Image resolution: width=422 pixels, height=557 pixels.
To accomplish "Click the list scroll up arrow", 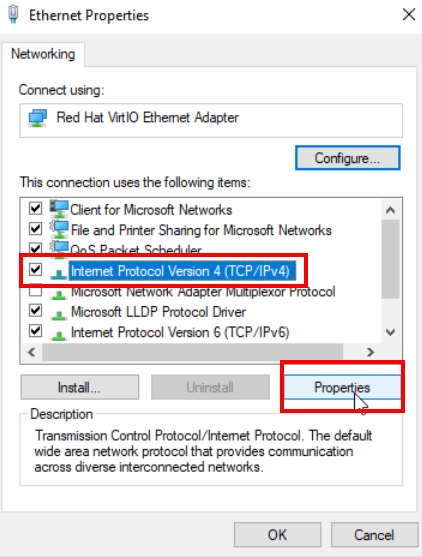I will click(x=390, y=210).
